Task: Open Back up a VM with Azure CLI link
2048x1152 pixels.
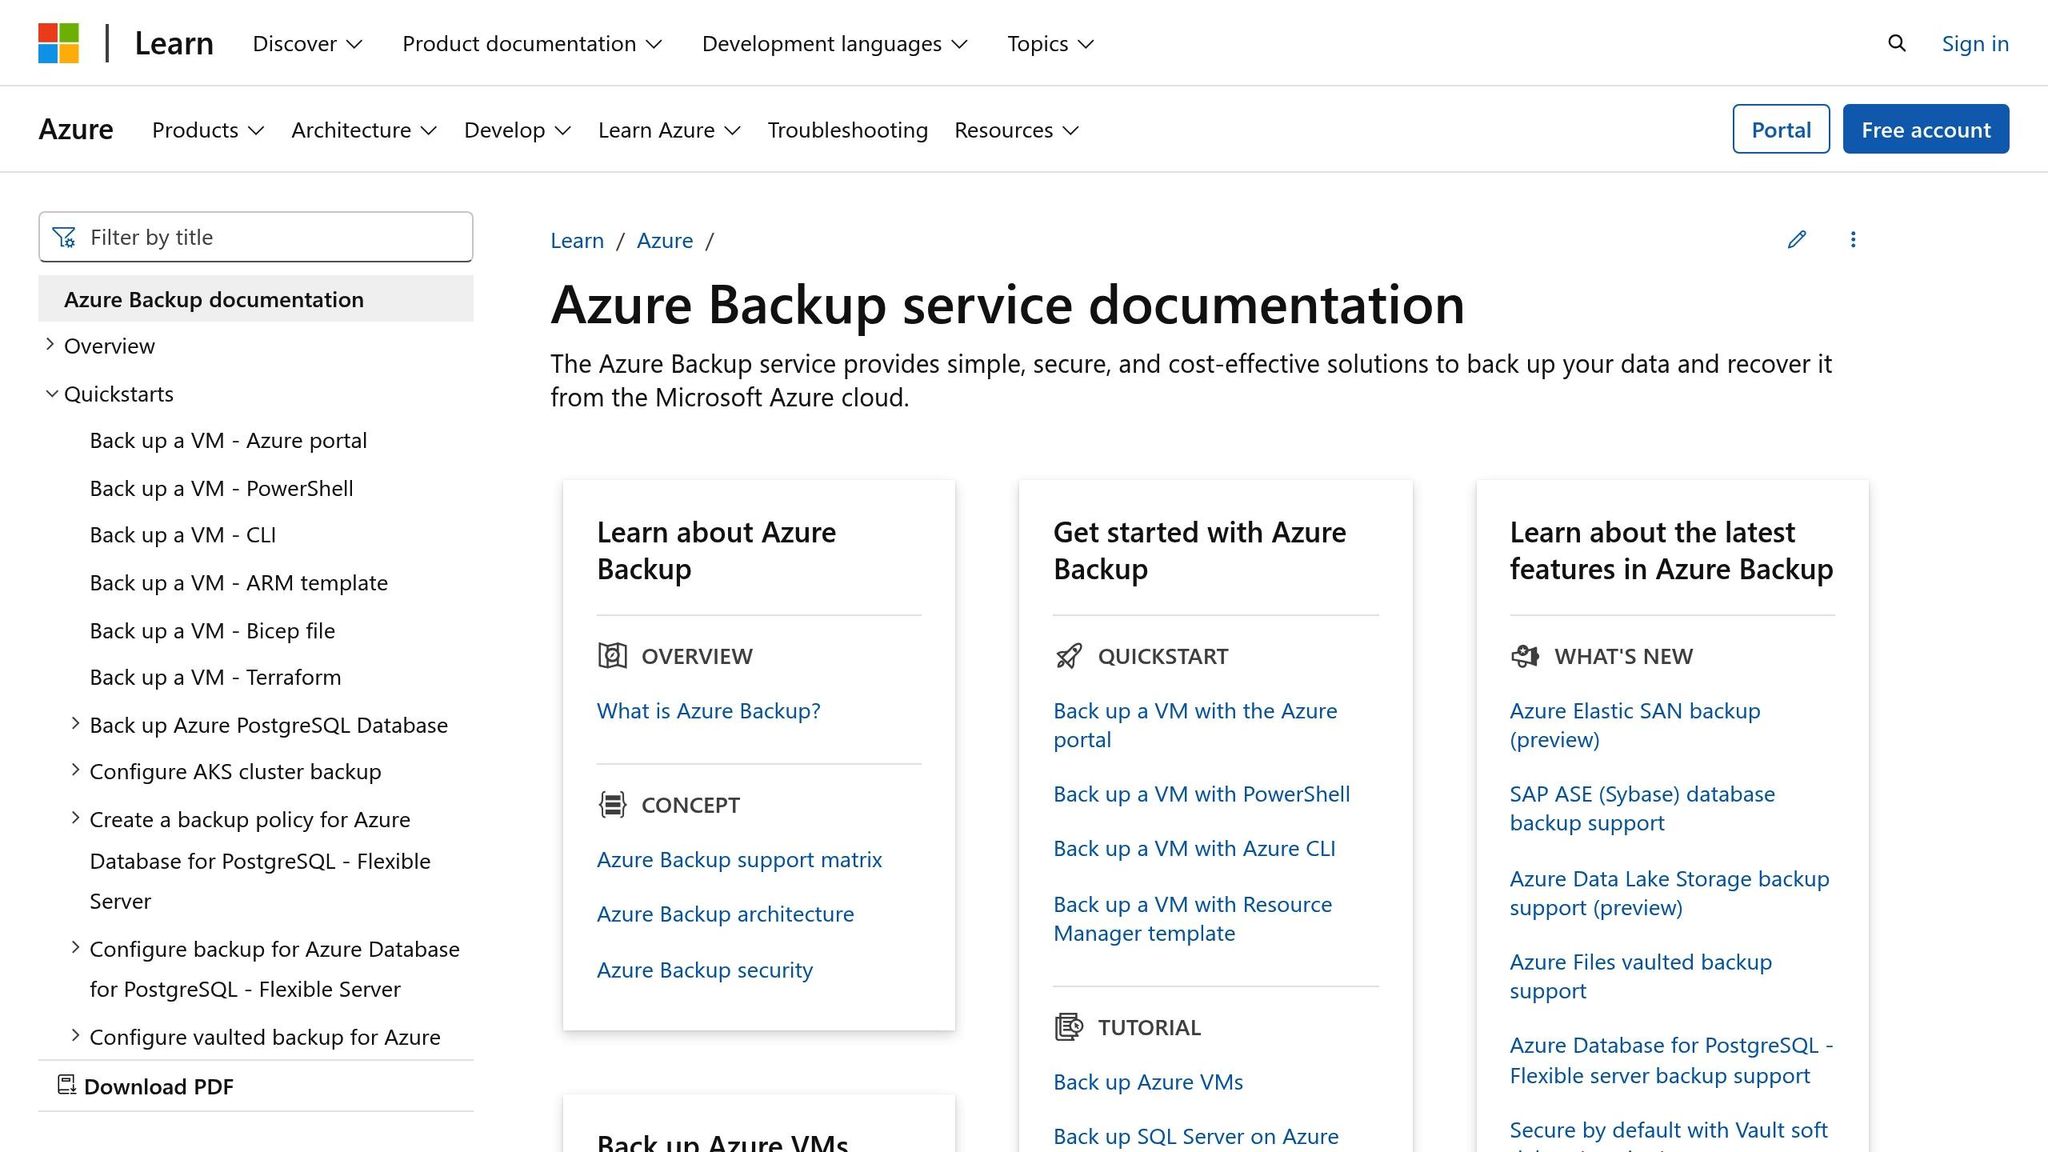Action: click(1194, 848)
